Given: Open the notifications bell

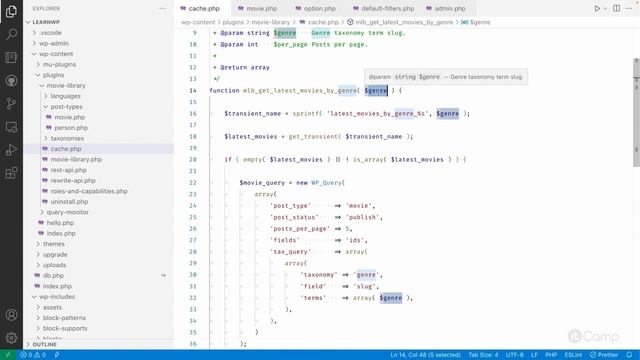Looking at the screenshot, I should pos(629,355).
